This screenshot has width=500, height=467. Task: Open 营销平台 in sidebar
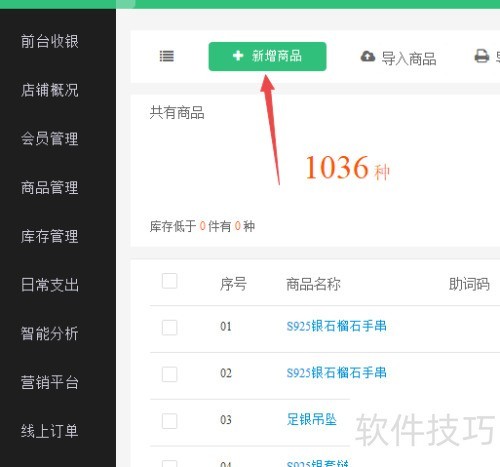coord(50,382)
